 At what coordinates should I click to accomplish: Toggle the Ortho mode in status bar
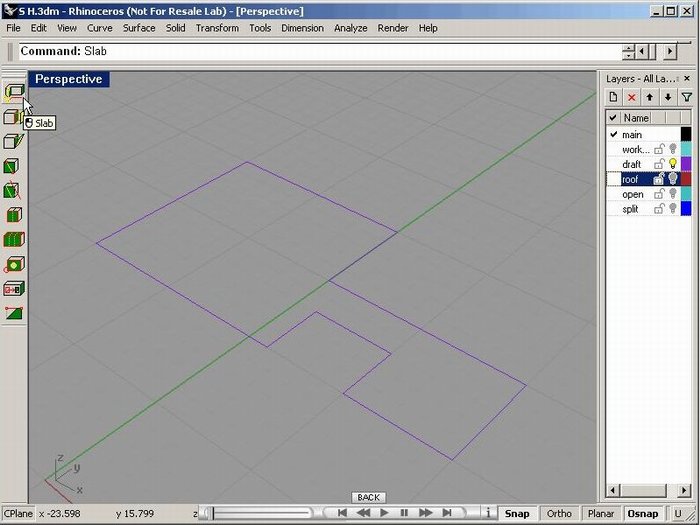[x=559, y=513]
